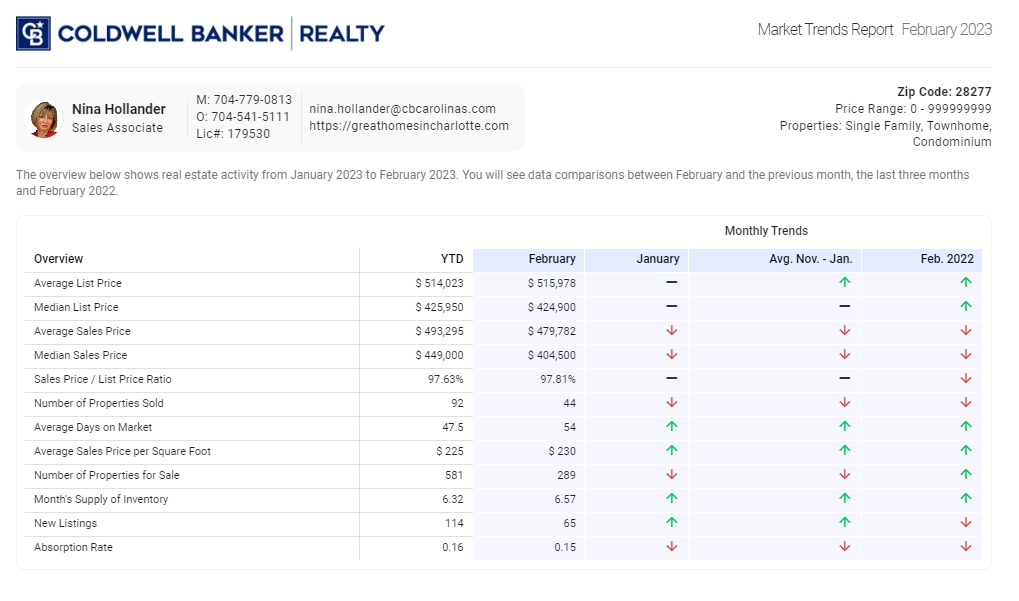Open the website greathomesincharlotte.com
1019x601 pixels.
[409, 127]
